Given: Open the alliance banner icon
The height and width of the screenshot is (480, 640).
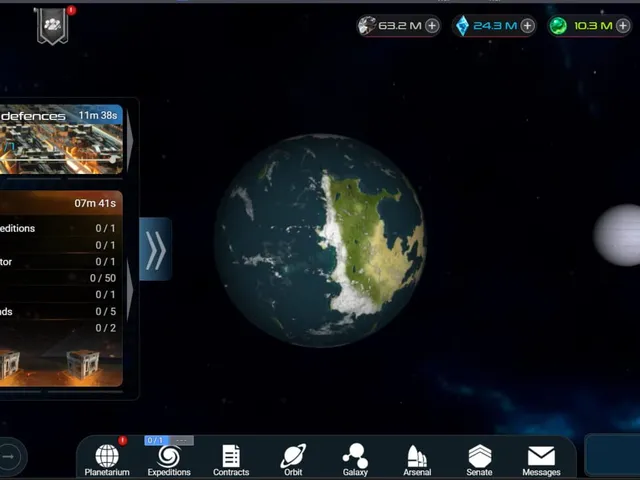Looking at the screenshot, I should [x=52, y=25].
